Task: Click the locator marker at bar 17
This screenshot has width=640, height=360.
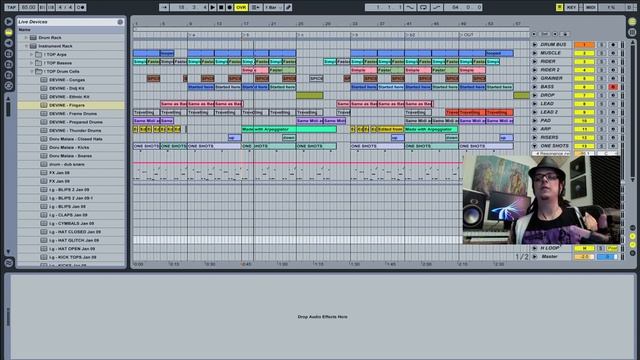Action: (x=244, y=35)
